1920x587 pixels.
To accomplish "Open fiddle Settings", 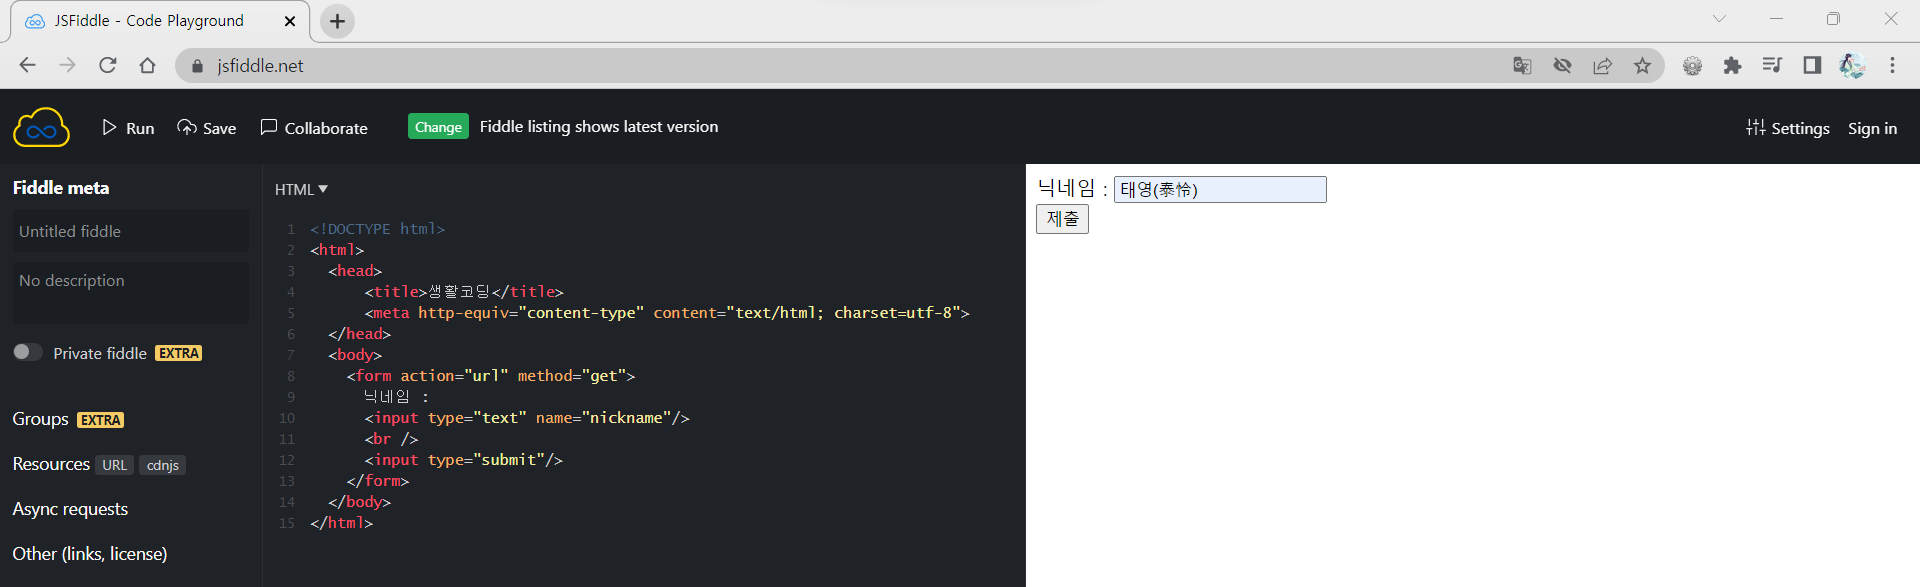I will point(1788,128).
